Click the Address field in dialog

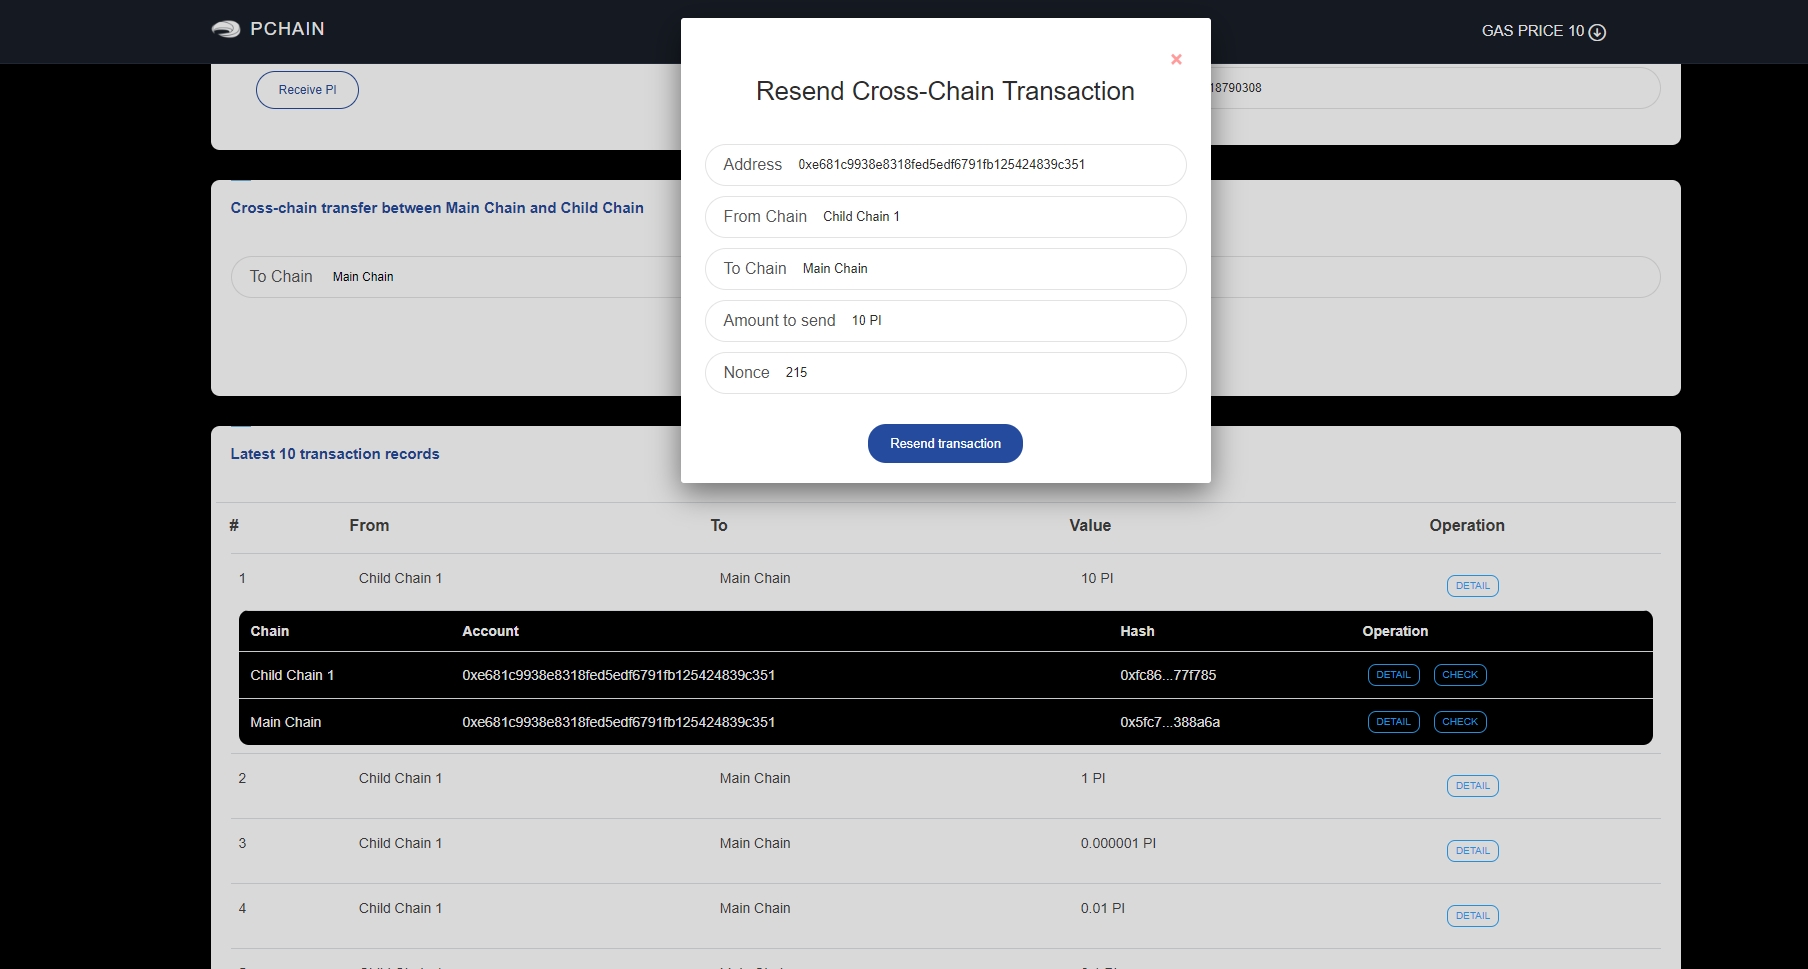pyautogui.click(x=945, y=165)
